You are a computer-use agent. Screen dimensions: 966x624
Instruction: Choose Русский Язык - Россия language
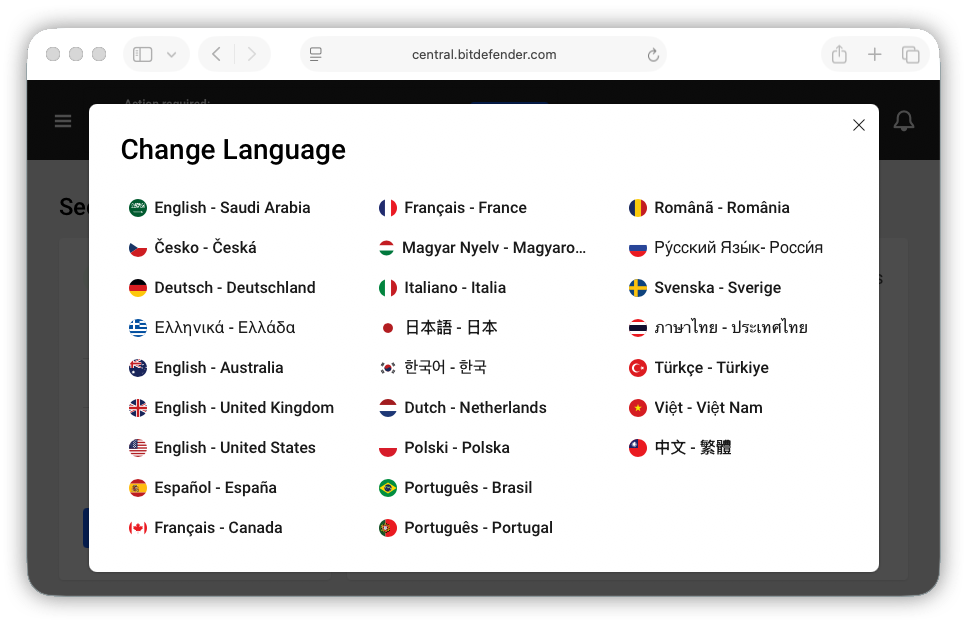click(x=726, y=248)
